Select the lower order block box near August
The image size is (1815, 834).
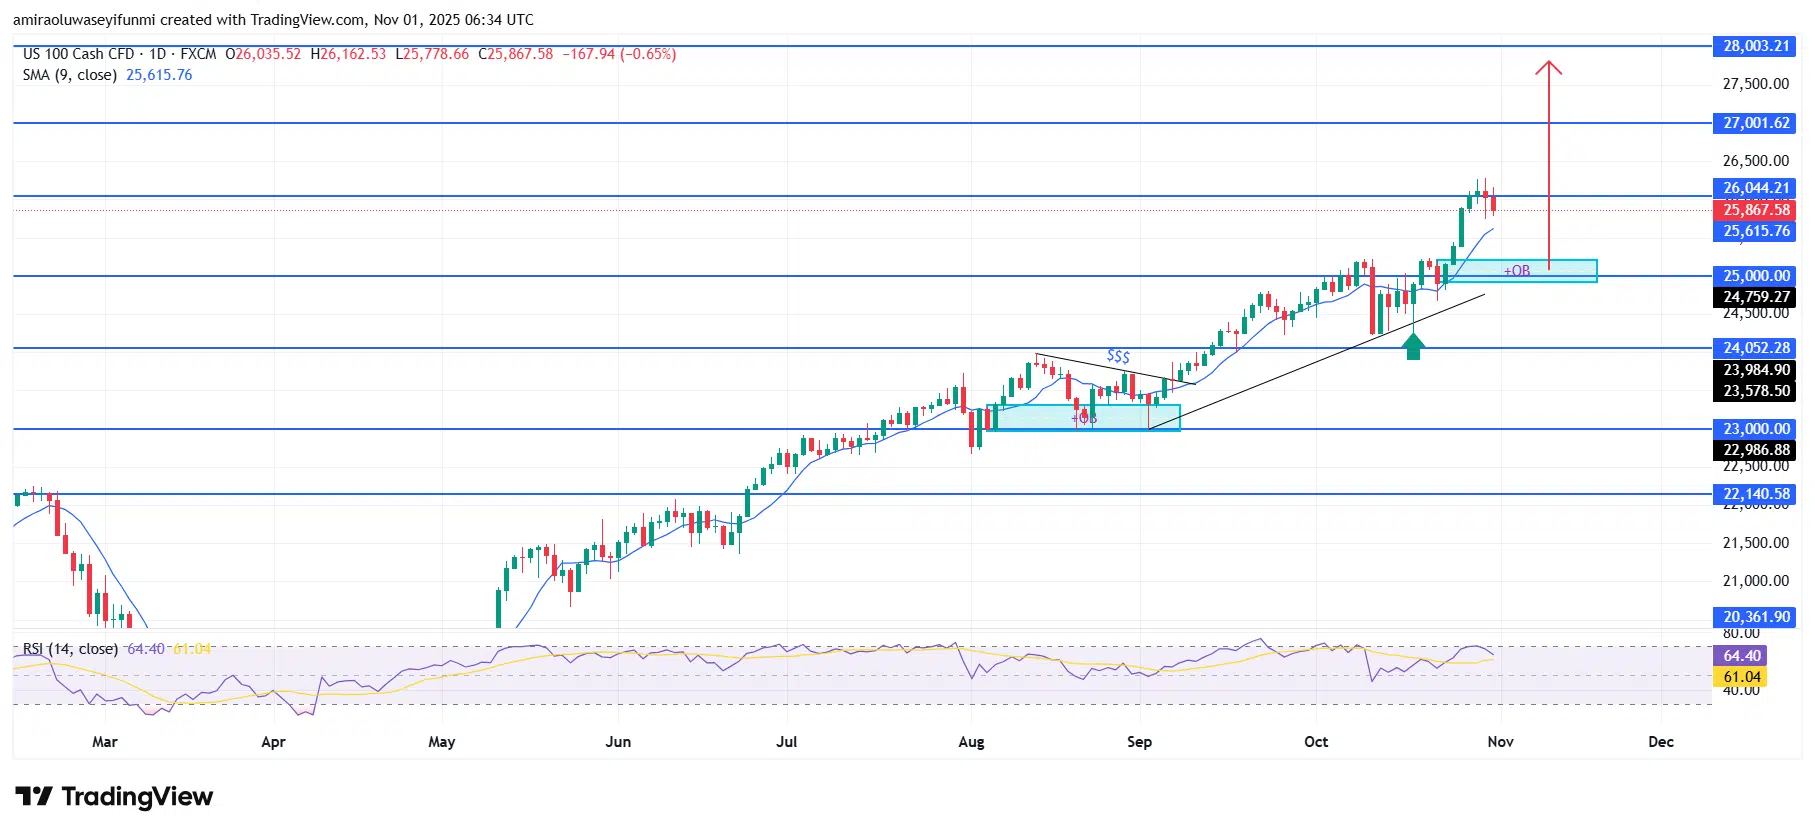[1083, 417]
